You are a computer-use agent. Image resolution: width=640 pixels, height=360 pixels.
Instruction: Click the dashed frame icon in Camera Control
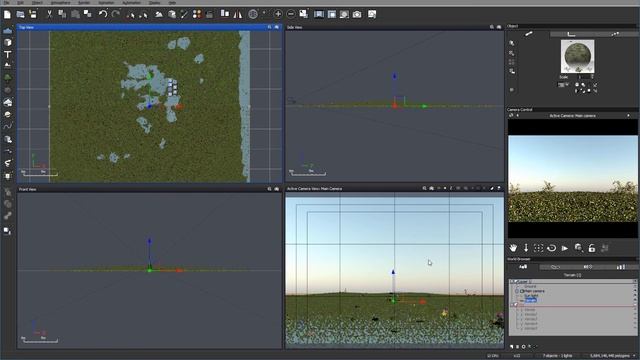tap(539, 248)
